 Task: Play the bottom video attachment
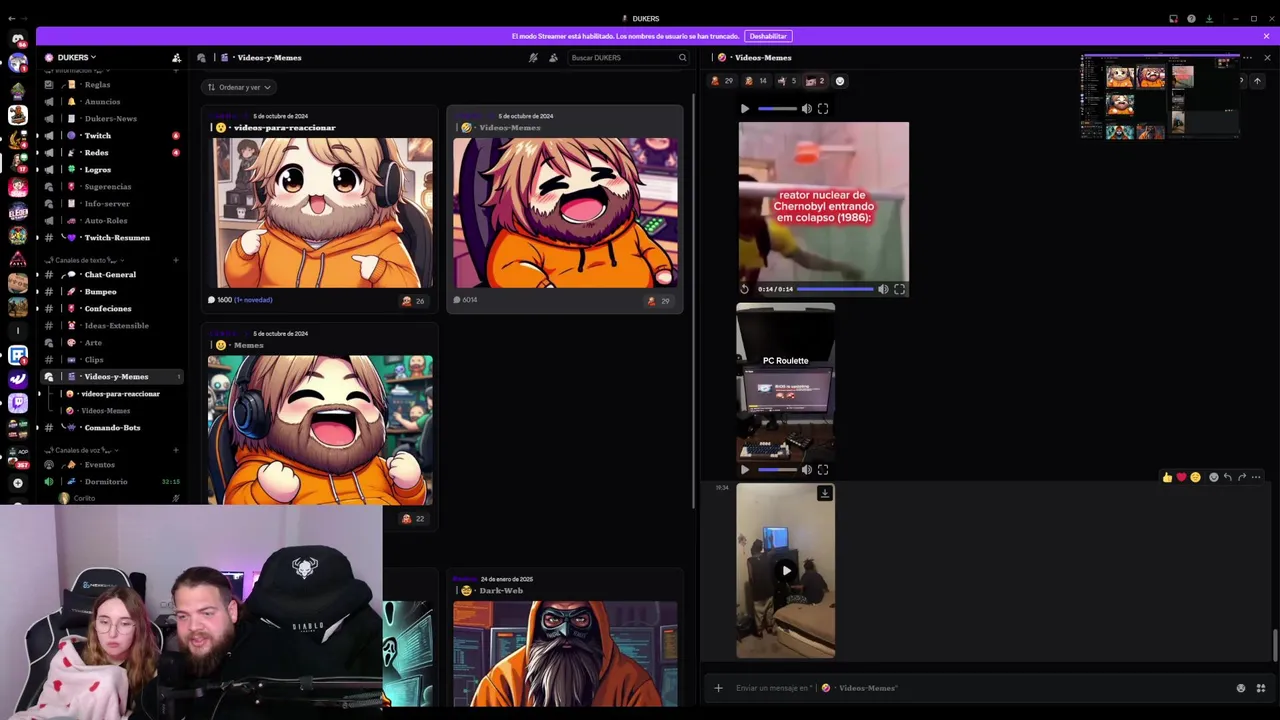tap(786, 571)
